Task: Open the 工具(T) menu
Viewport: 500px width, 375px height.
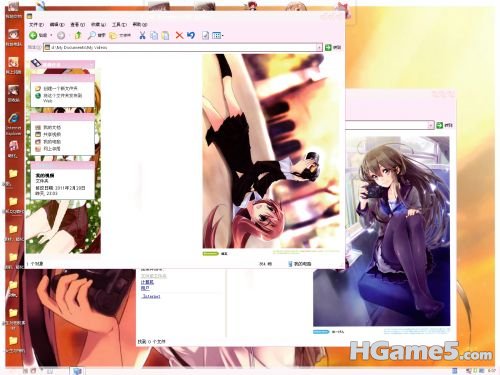Action: 119,24
